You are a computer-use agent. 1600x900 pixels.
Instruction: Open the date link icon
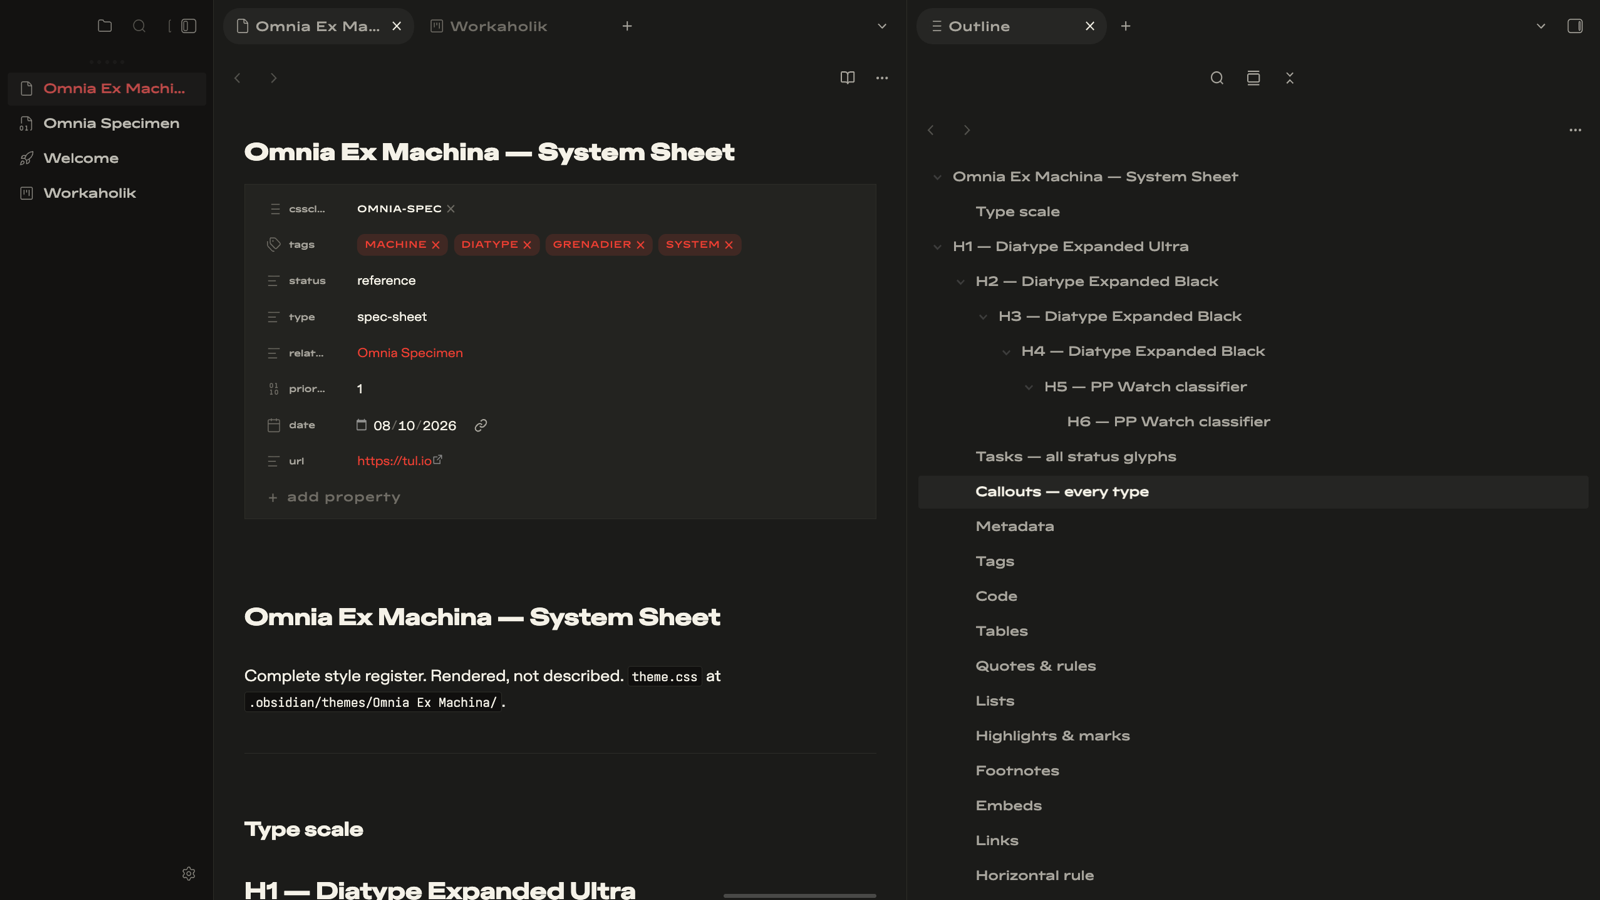pyautogui.click(x=481, y=426)
